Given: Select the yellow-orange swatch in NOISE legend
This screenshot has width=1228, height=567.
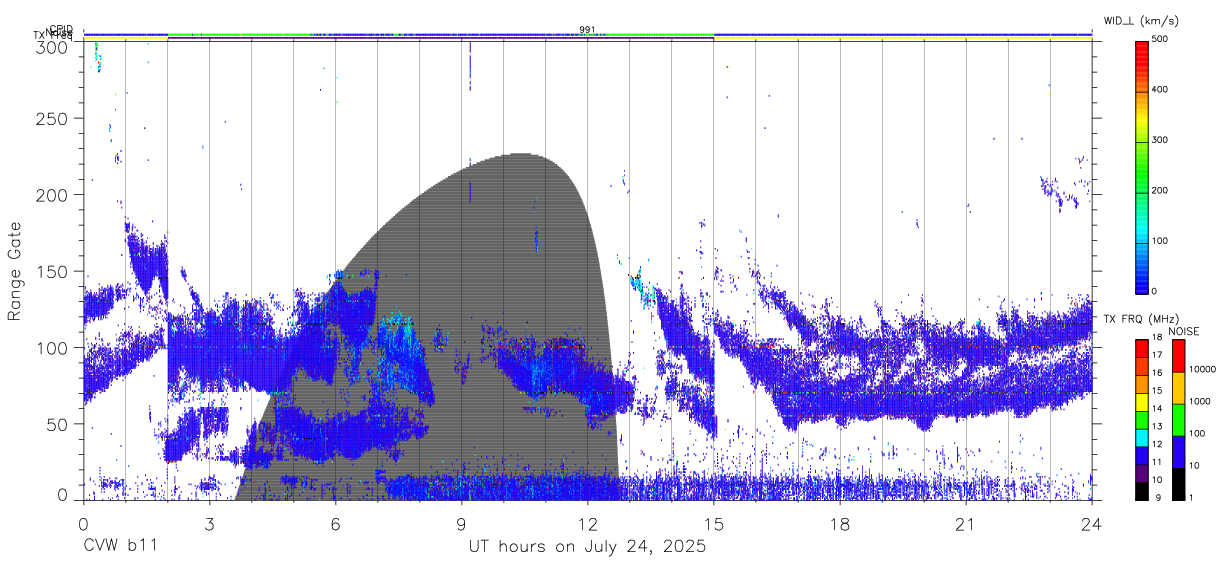Looking at the screenshot, I should [1177, 388].
